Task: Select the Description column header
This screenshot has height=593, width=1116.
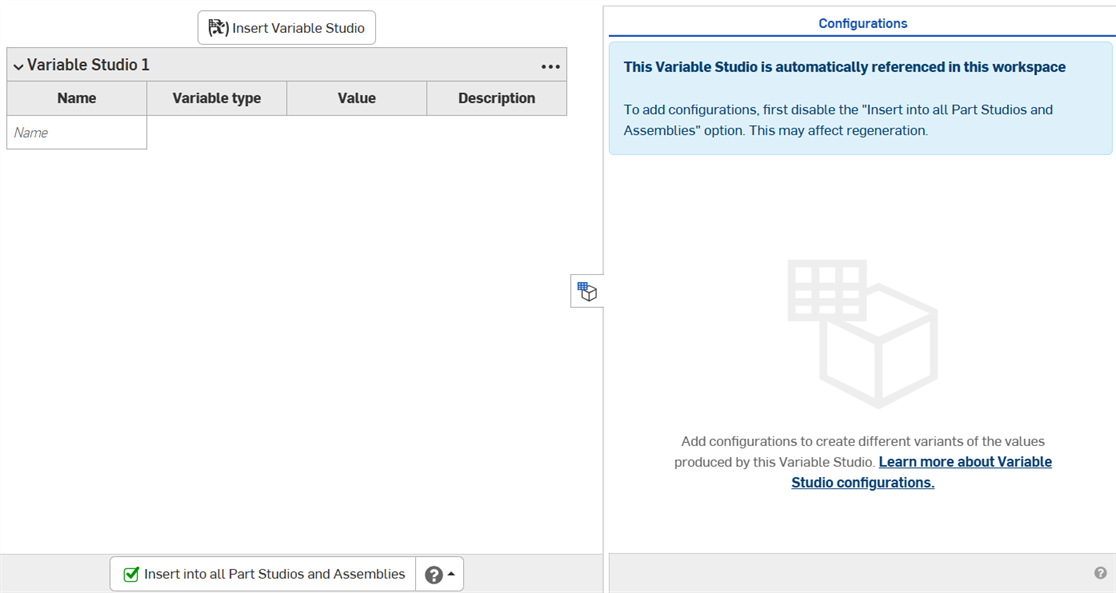Action: click(496, 98)
